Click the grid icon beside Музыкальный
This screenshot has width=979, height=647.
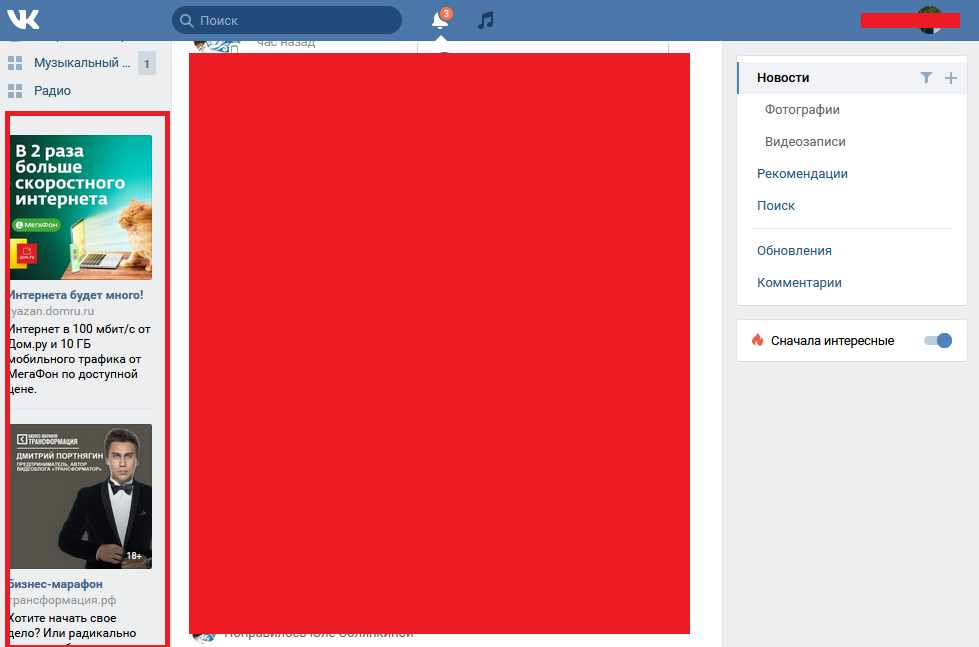[15, 63]
